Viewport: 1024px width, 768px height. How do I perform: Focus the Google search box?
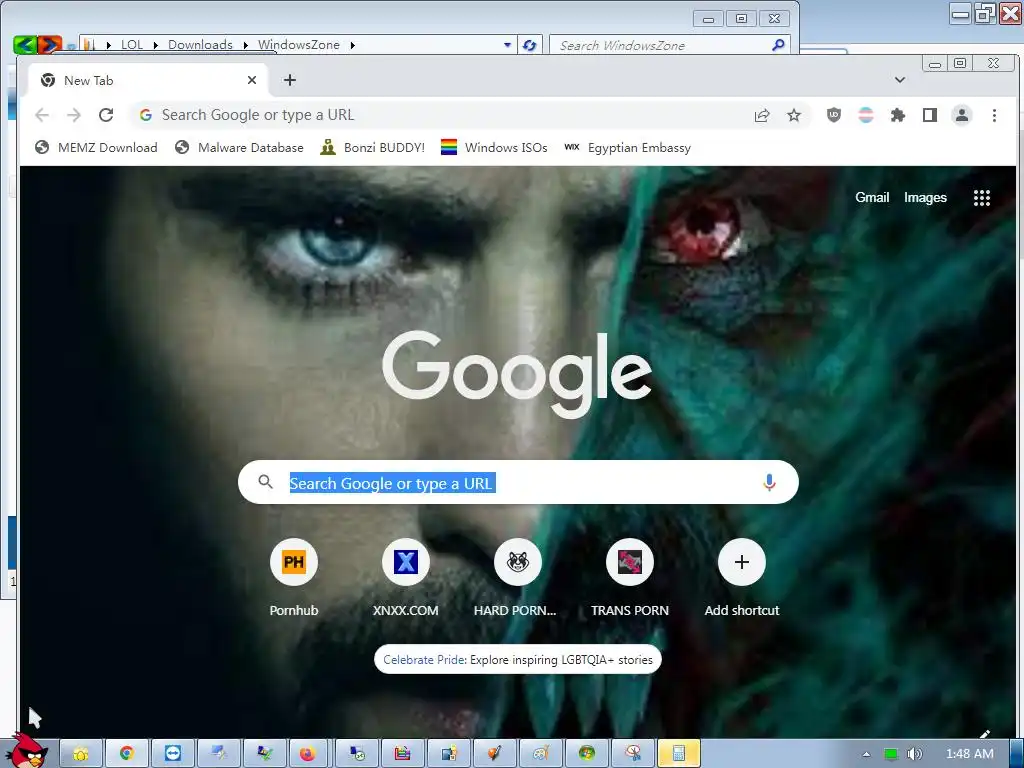pos(518,482)
